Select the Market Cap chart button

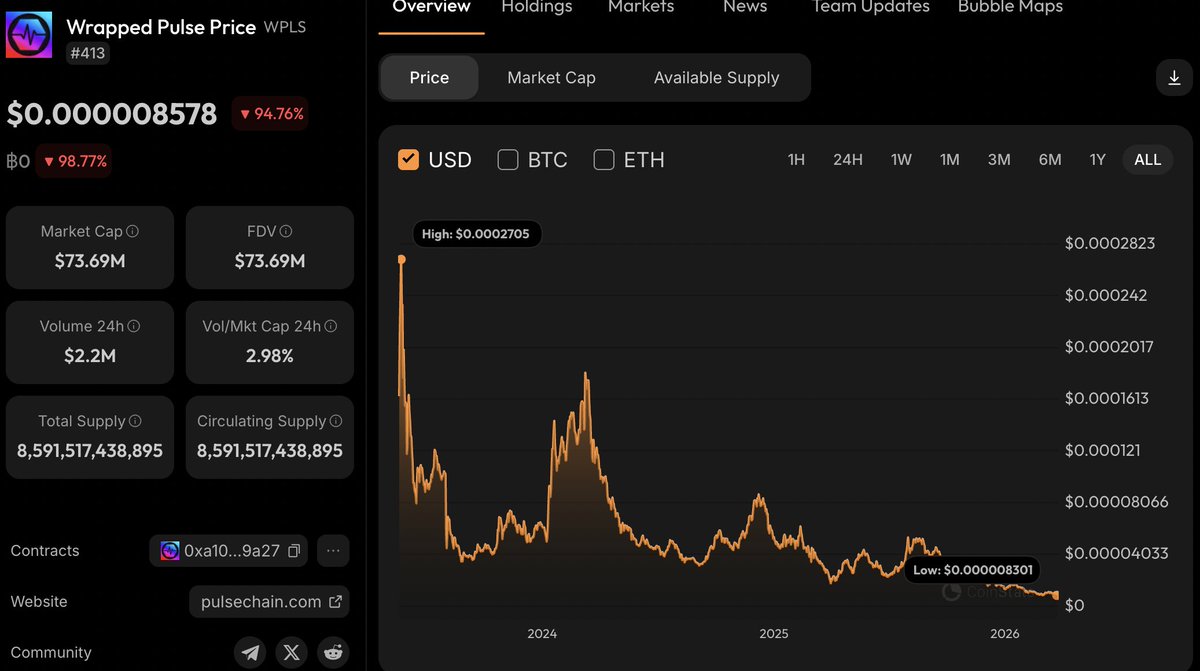551,78
